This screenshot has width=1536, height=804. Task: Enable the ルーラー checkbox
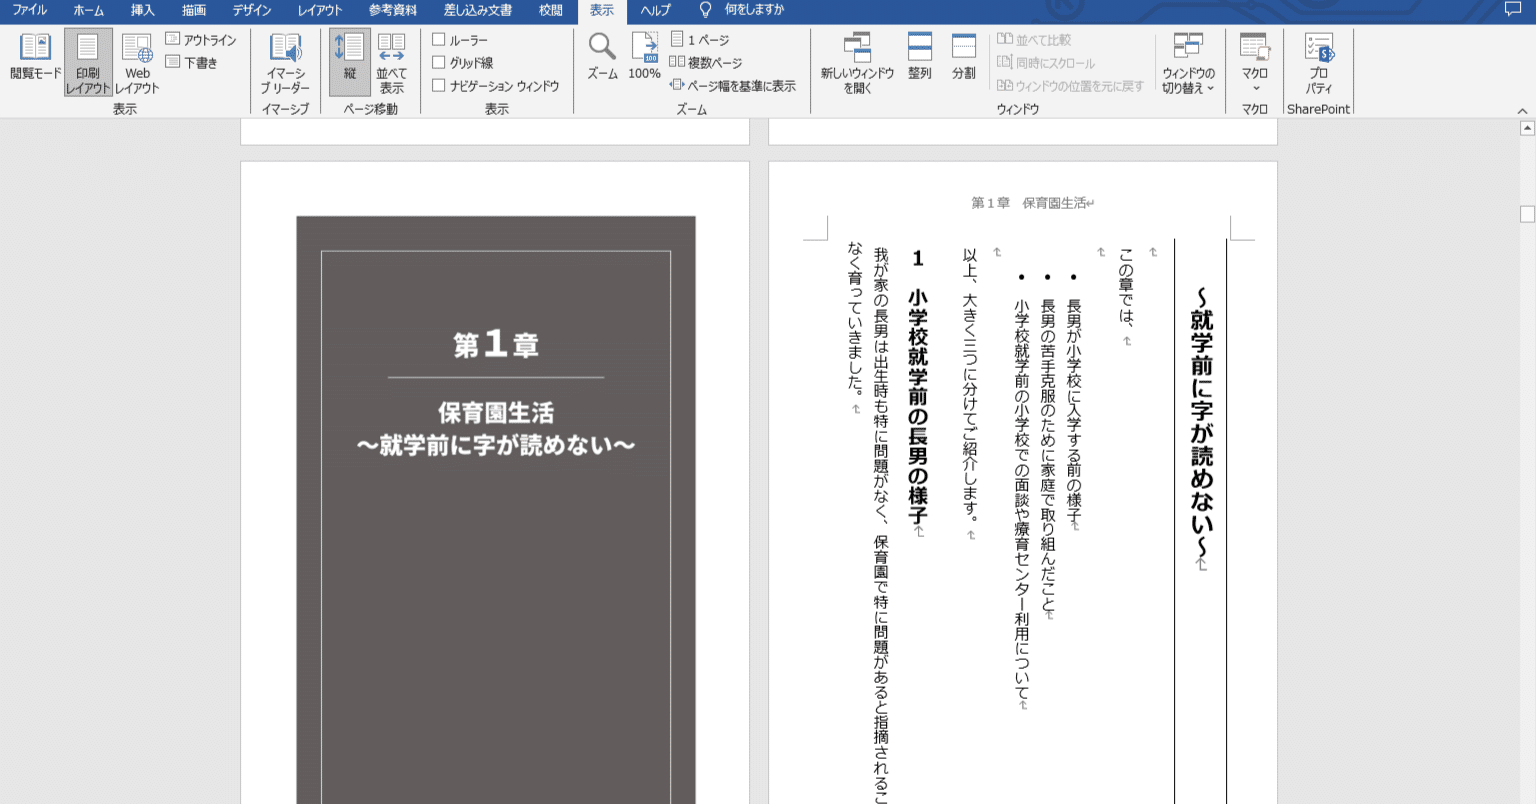[439, 37]
